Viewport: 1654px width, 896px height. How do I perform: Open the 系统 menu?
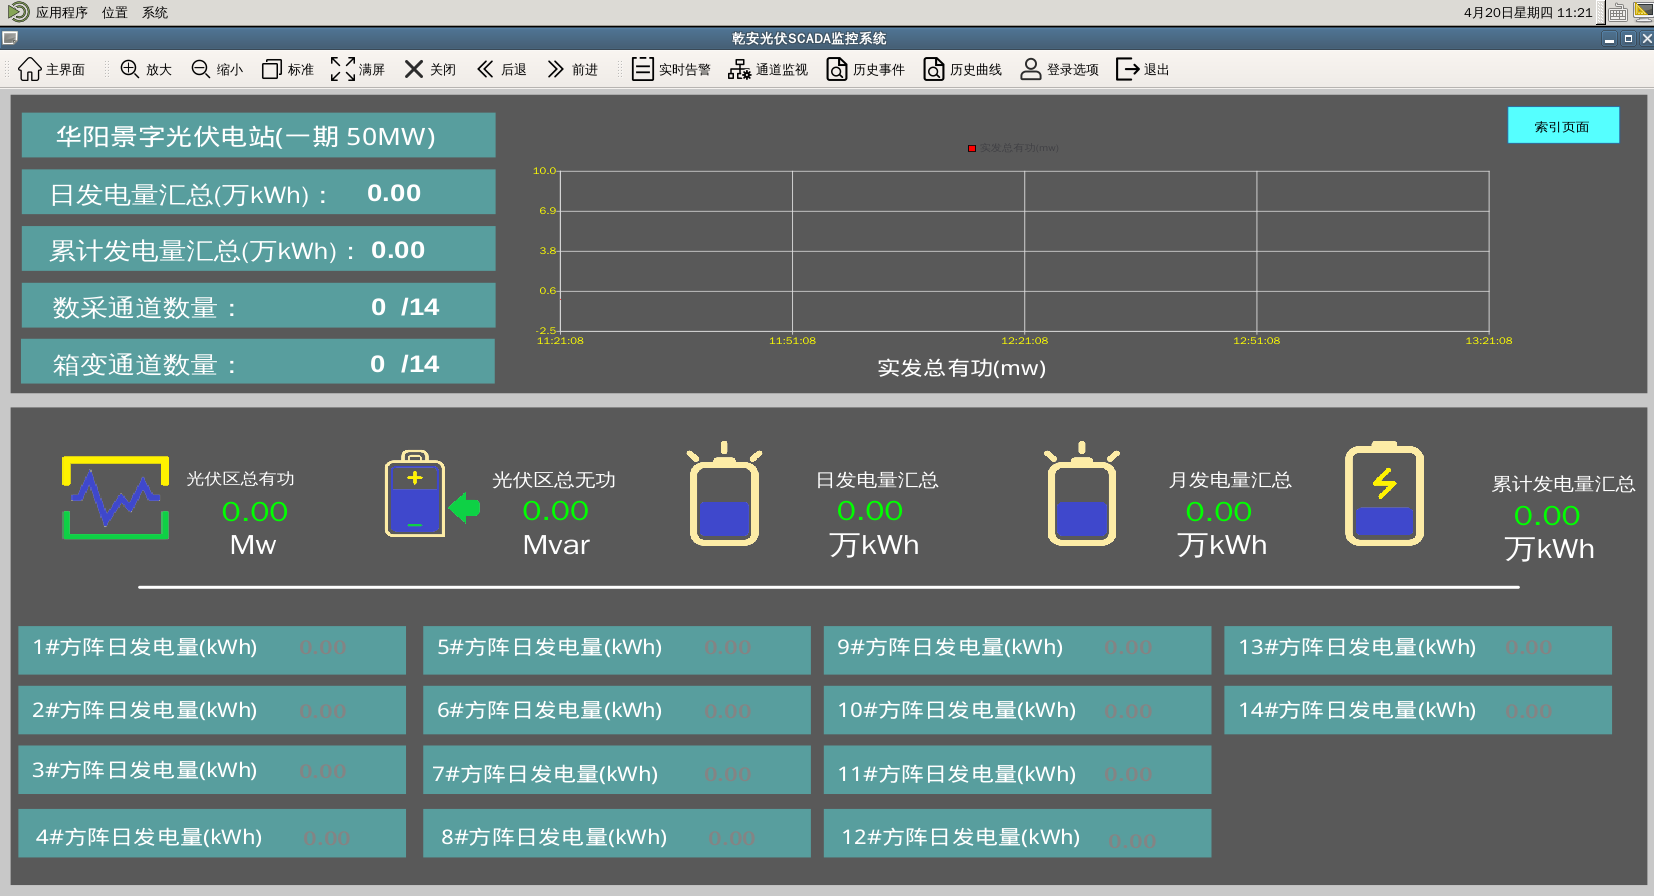(155, 12)
